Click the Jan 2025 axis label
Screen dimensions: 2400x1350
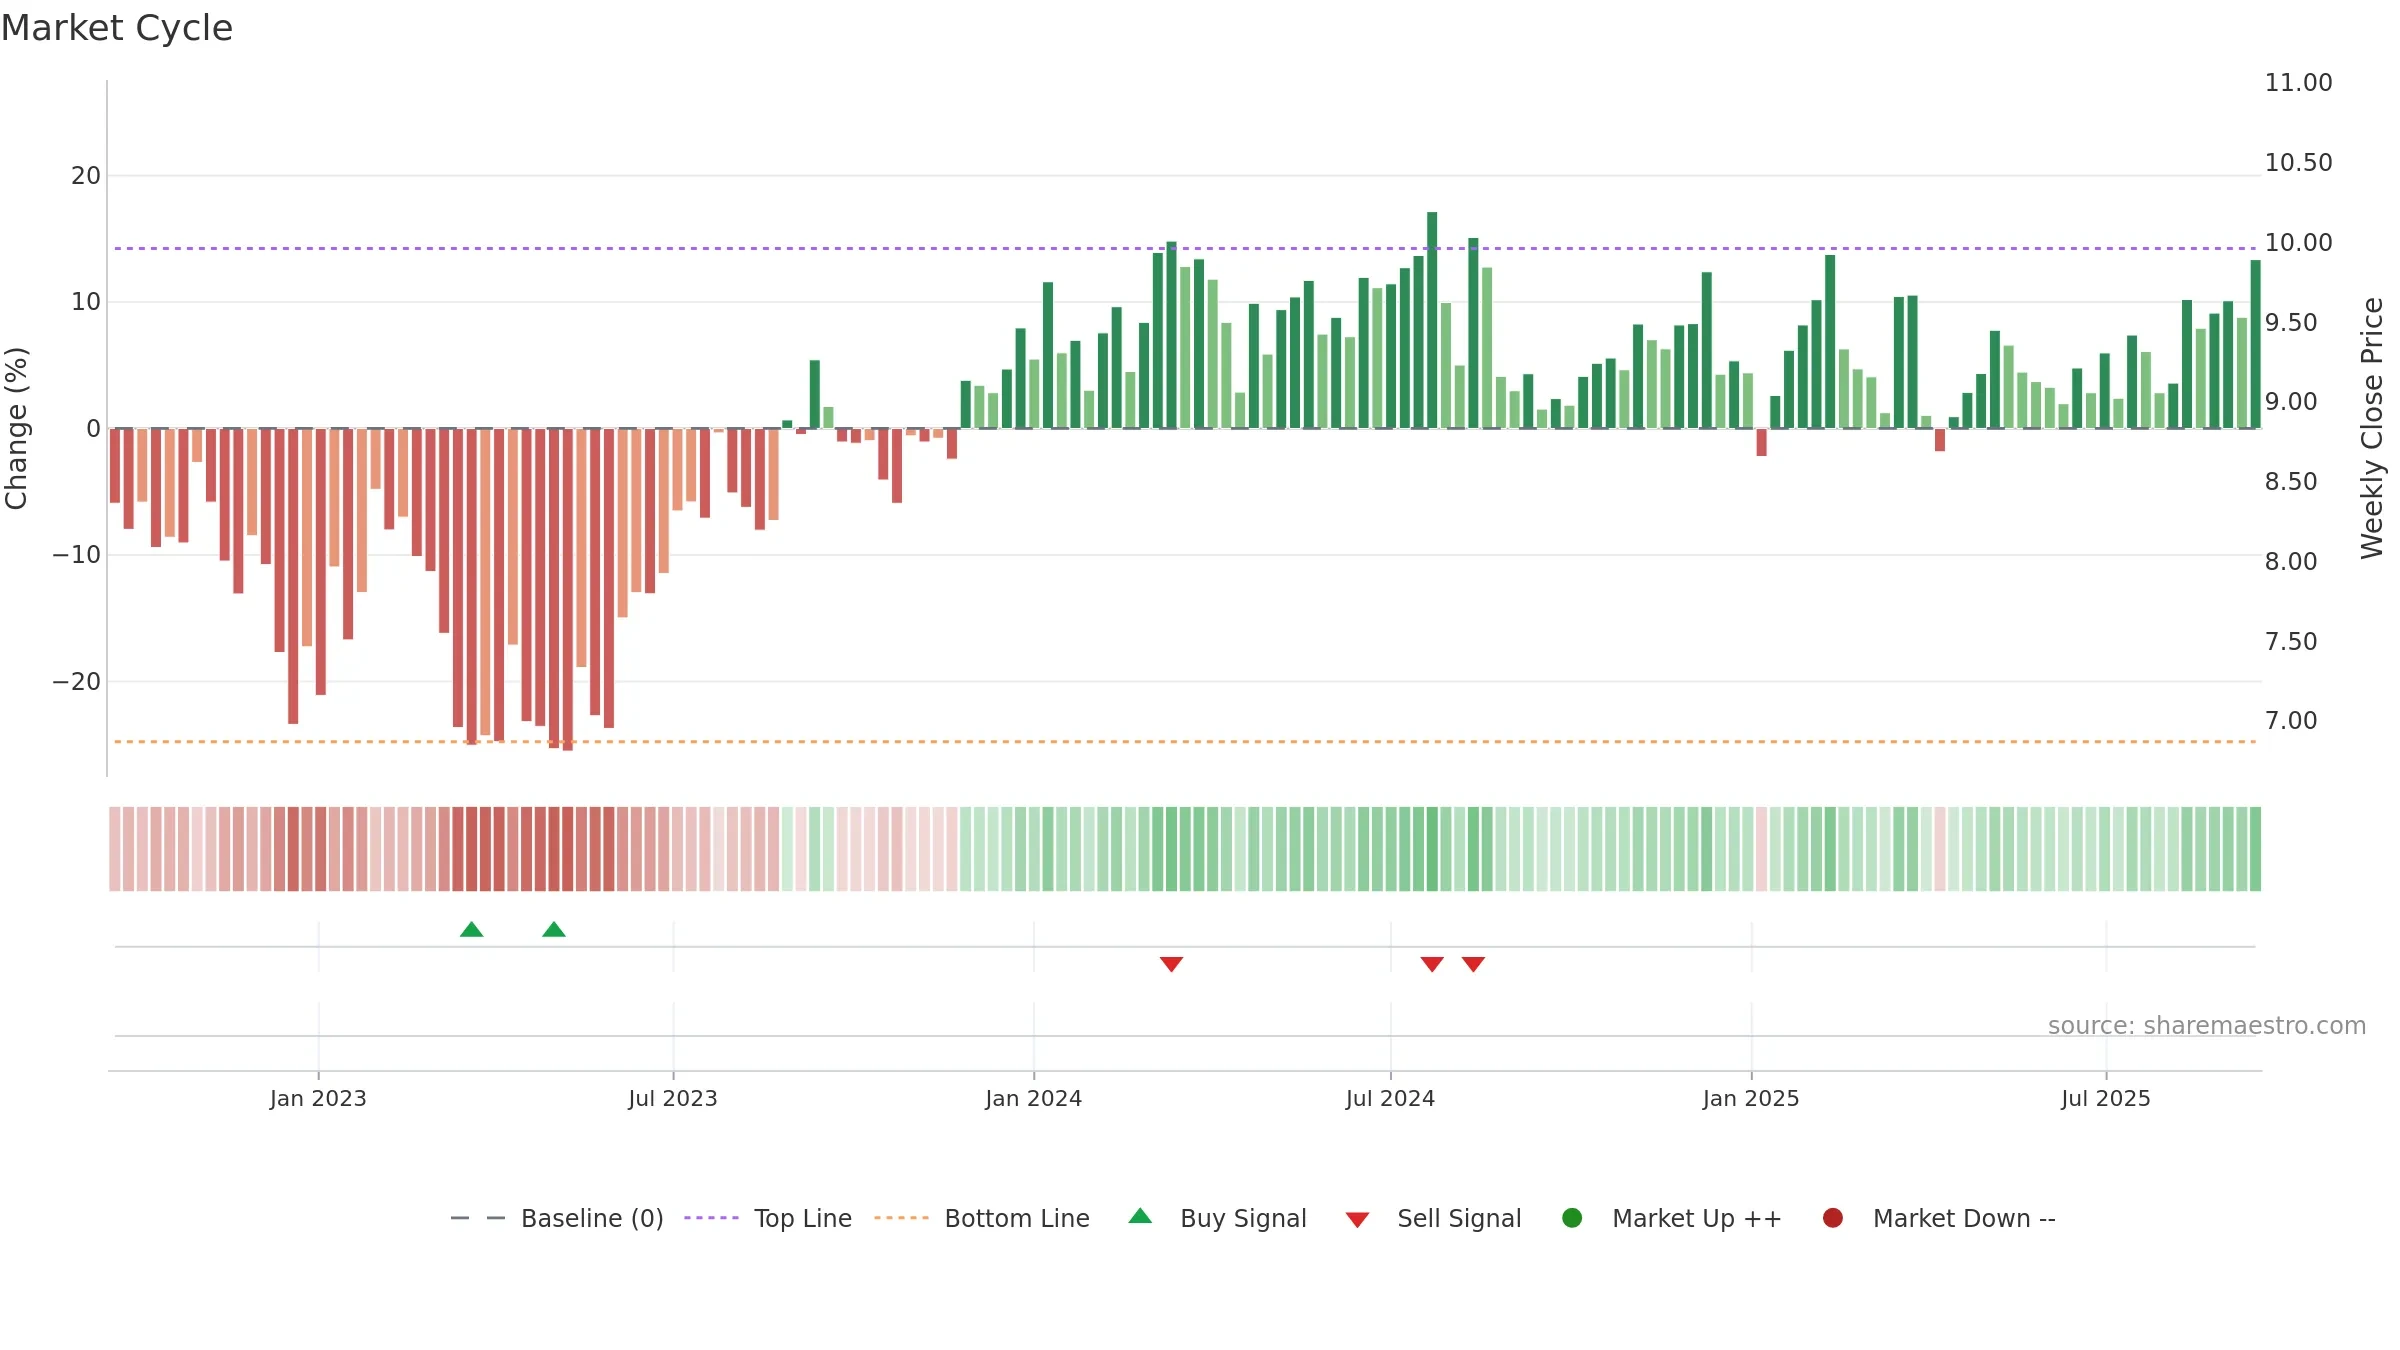tap(1751, 1099)
